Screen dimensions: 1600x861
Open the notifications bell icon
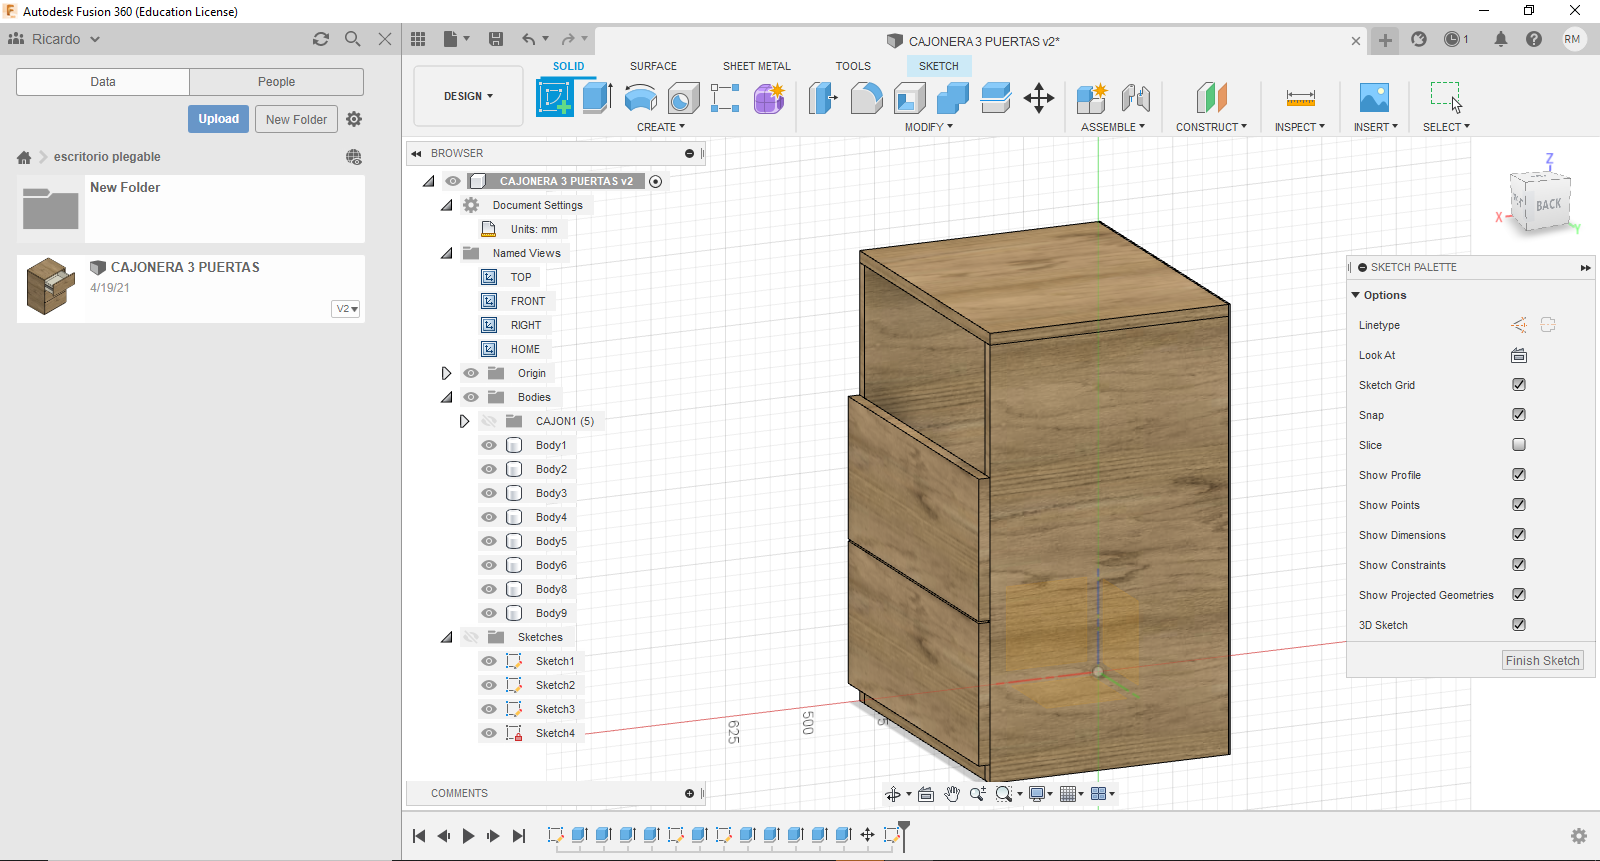(x=1501, y=39)
